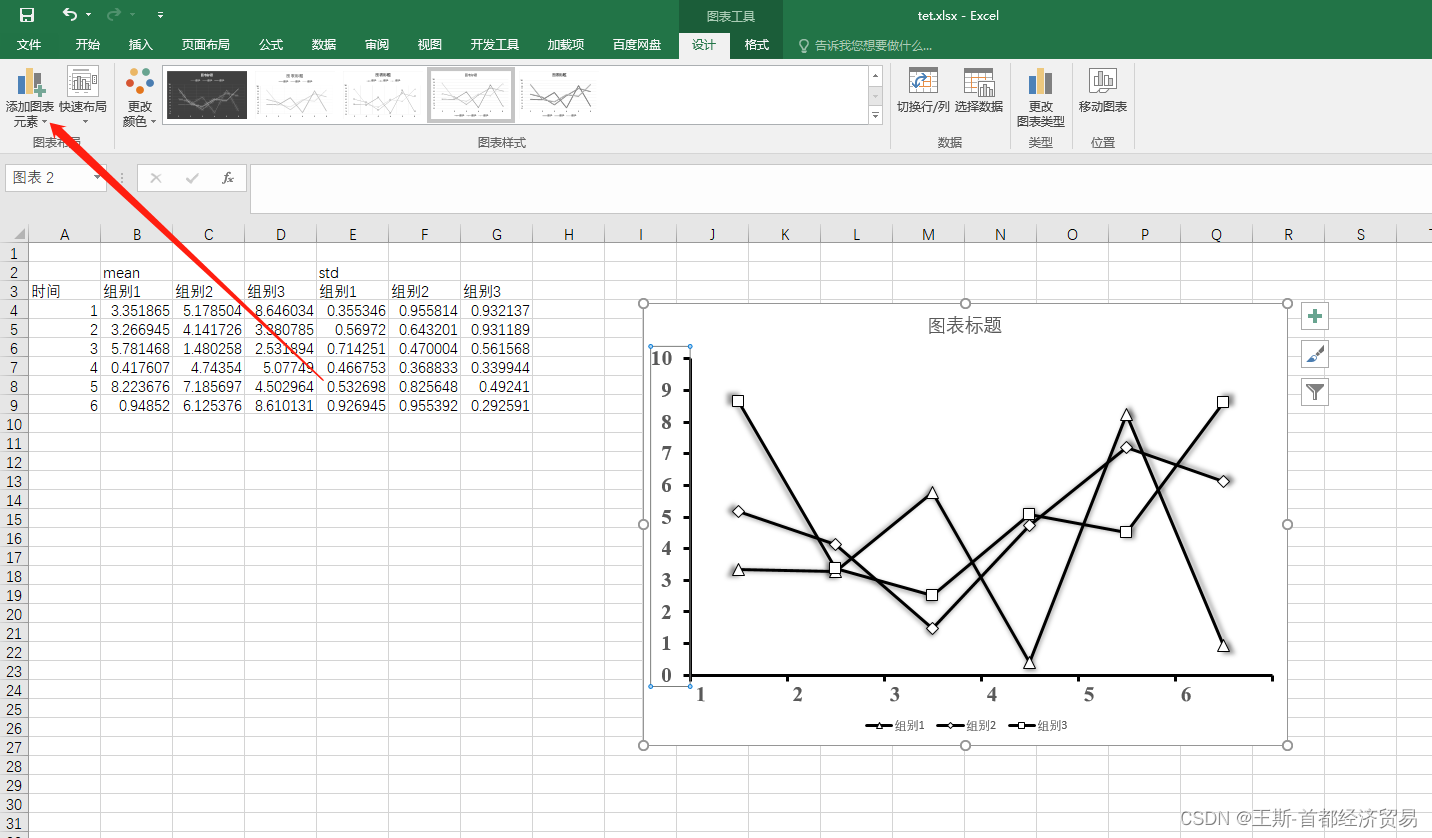Click the chart styles gallery up arrow

coord(875,76)
